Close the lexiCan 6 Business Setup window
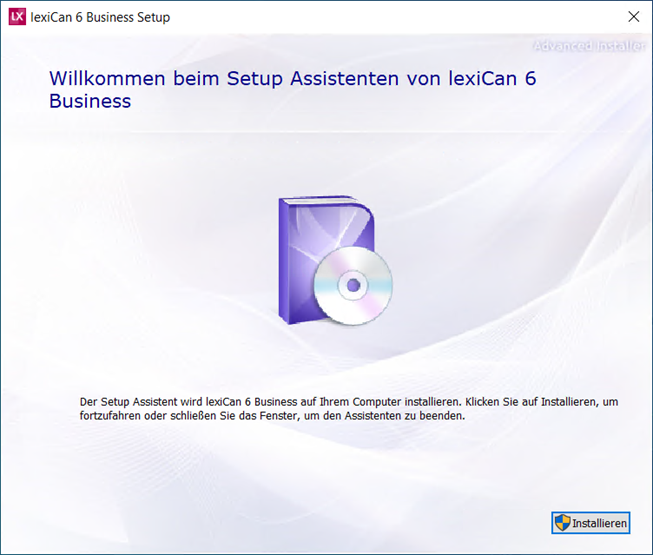This screenshot has height=555, width=653. (x=633, y=17)
